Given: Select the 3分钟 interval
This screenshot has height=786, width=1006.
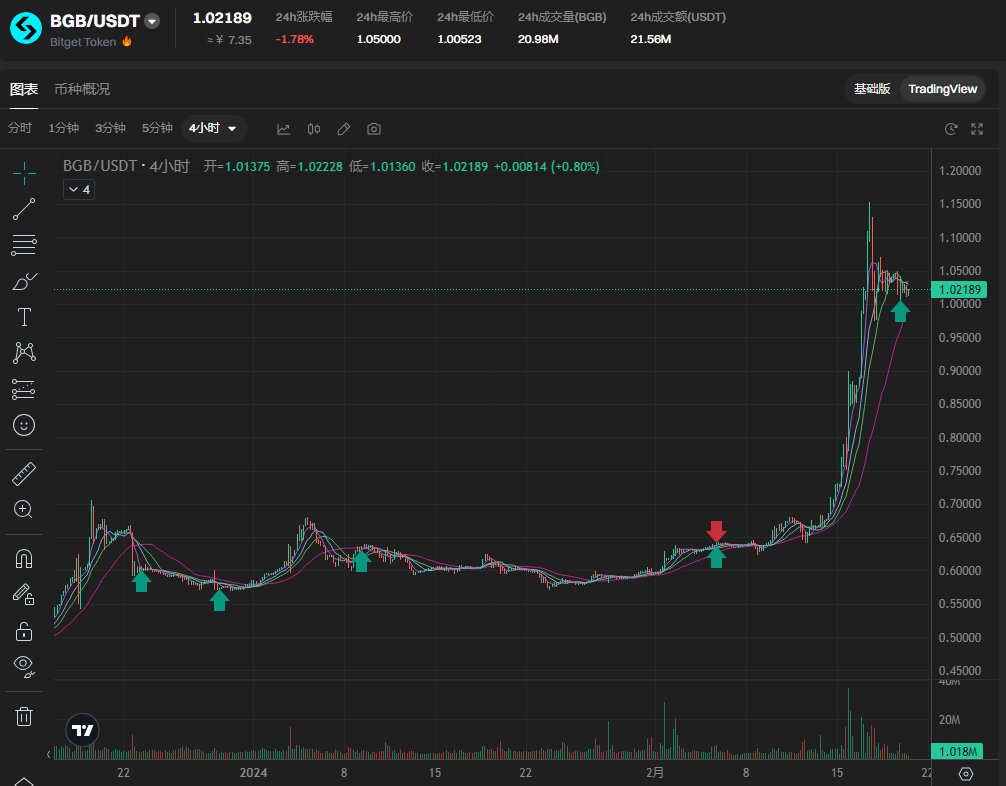Looking at the screenshot, I should coord(110,128).
